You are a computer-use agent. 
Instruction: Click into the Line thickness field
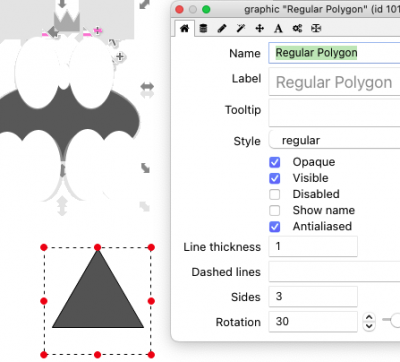click(x=313, y=246)
